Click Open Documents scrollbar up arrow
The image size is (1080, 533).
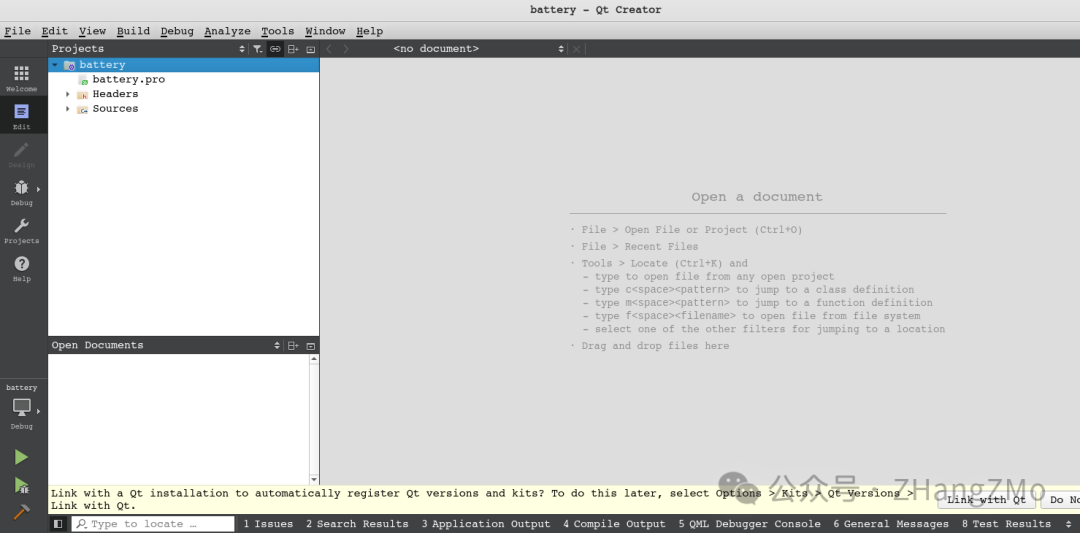click(x=314, y=359)
